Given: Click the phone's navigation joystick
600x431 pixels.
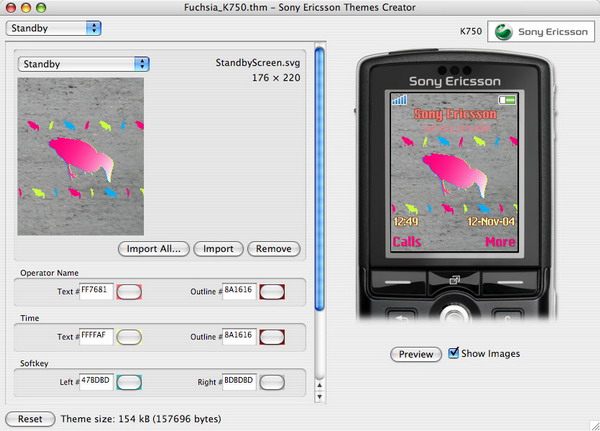Looking at the screenshot, I should pos(454,313).
